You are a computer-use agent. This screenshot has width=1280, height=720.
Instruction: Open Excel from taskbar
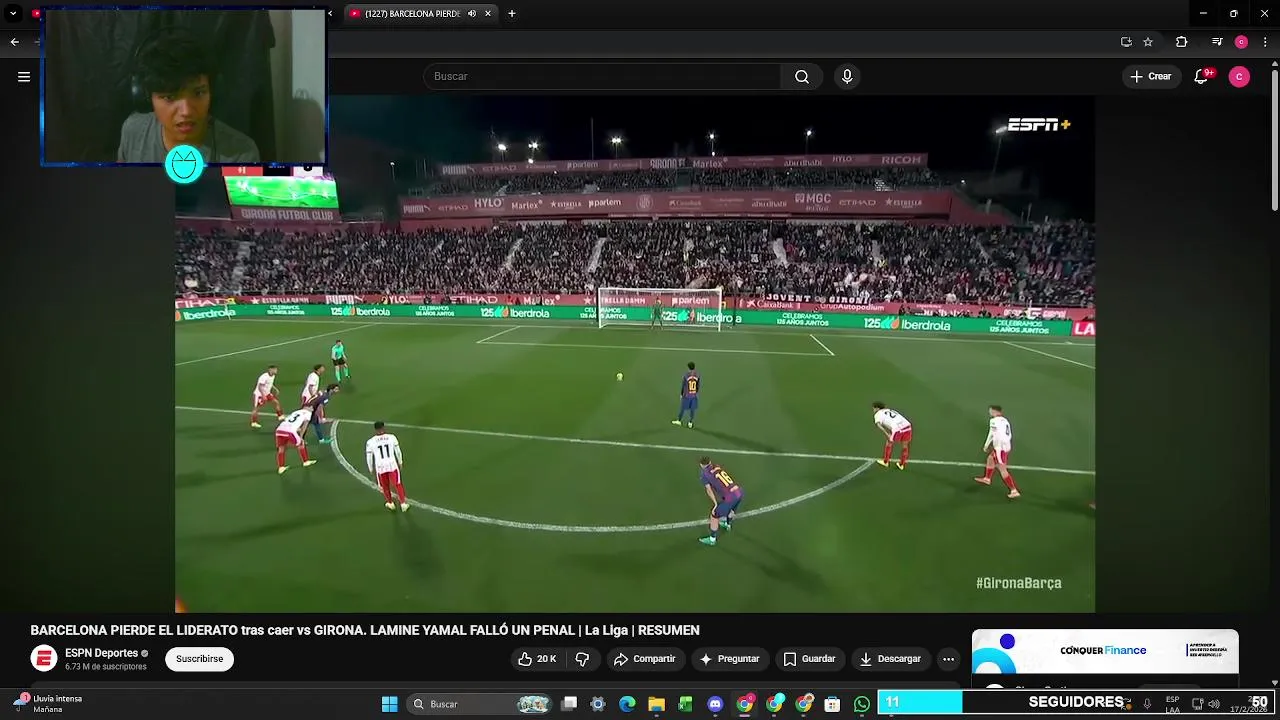[x=685, y=704]
